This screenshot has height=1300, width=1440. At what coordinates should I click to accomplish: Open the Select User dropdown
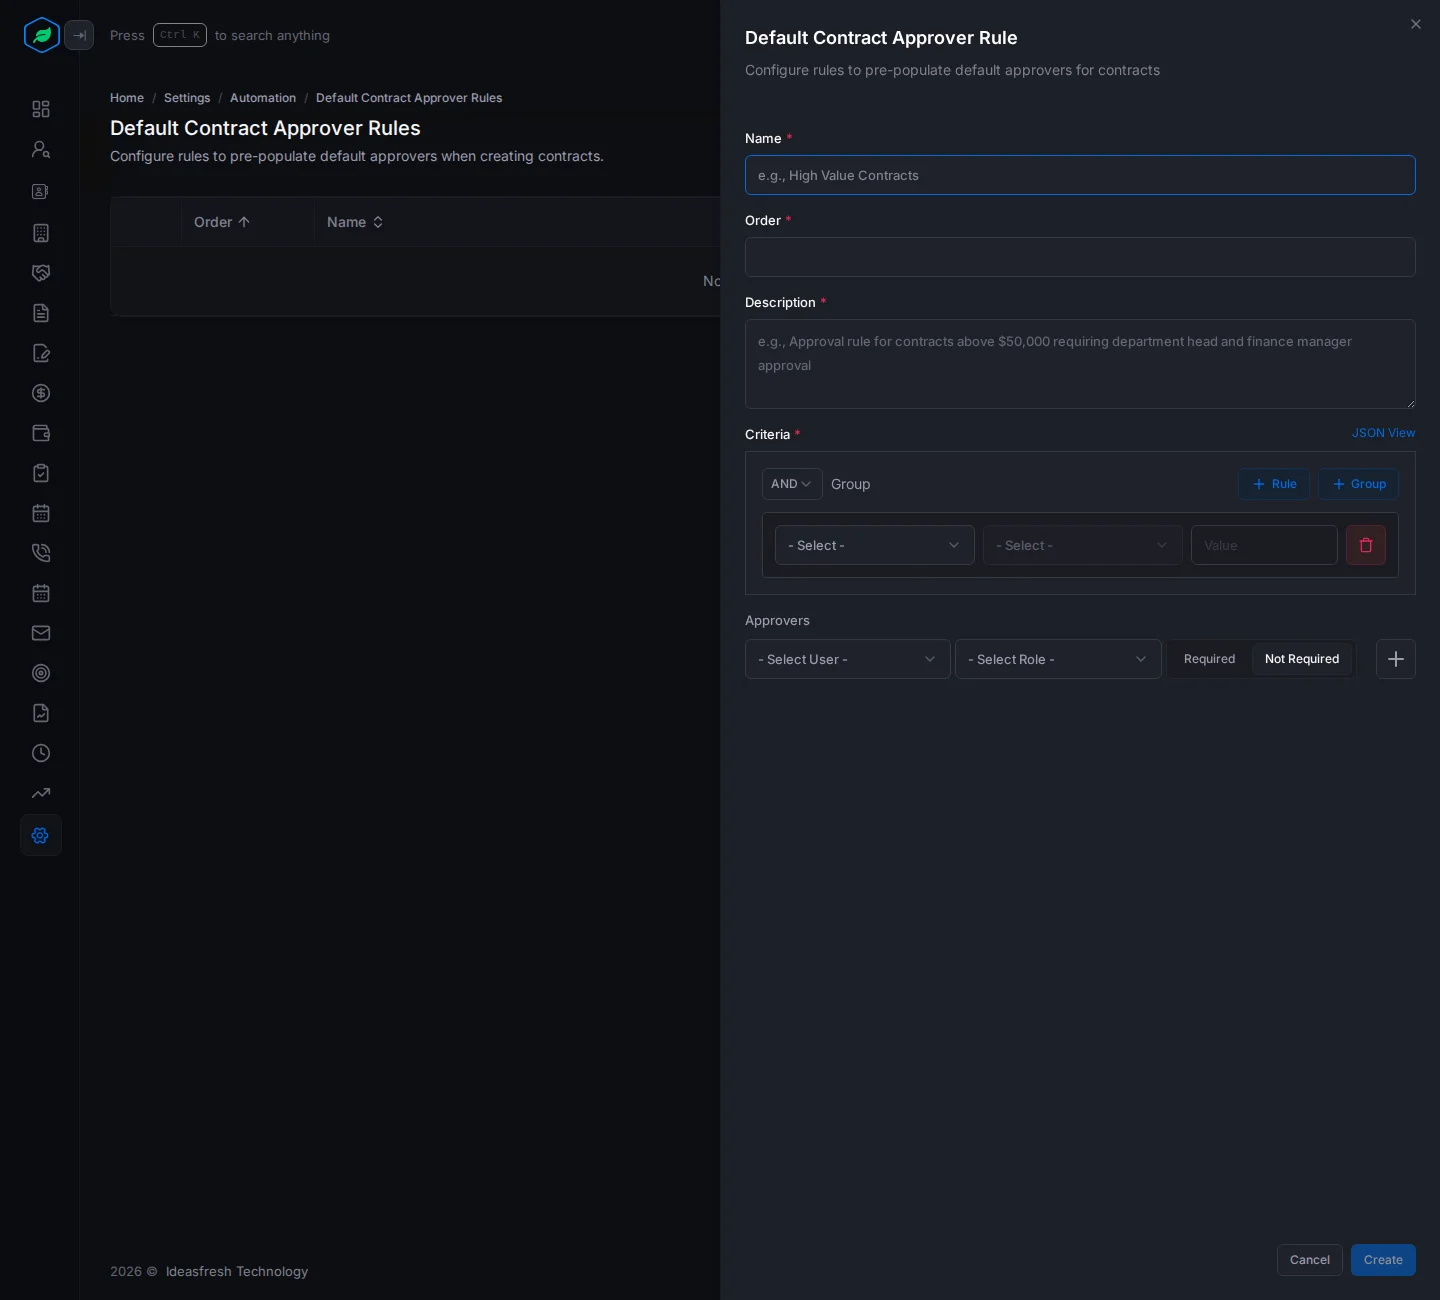click(848, 659)
